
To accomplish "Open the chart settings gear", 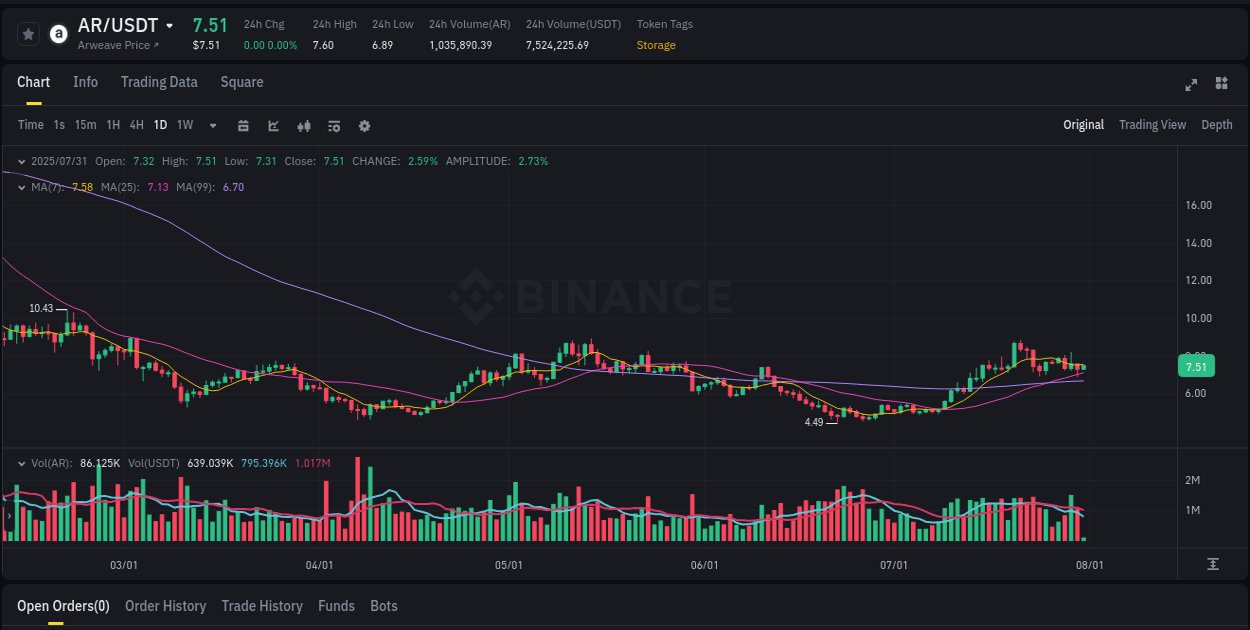I will point(364,126).
